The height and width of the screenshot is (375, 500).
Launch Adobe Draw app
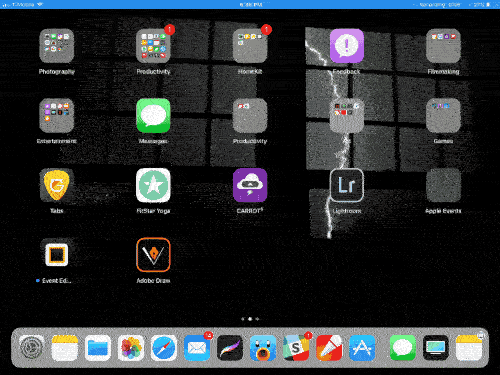pyautogui.click(x=153, y=255)
